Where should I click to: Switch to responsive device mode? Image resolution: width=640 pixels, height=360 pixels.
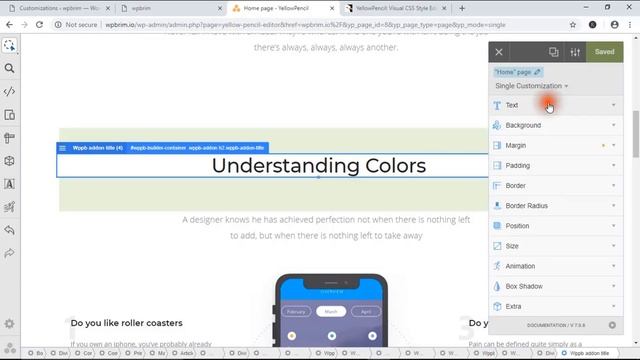tap(9, 115)
